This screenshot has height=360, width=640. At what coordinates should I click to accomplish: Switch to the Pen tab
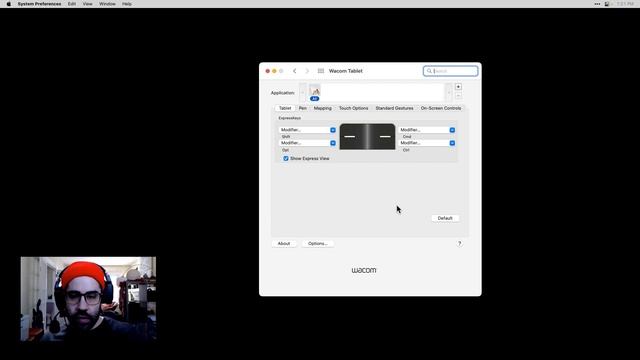(302, 108)
